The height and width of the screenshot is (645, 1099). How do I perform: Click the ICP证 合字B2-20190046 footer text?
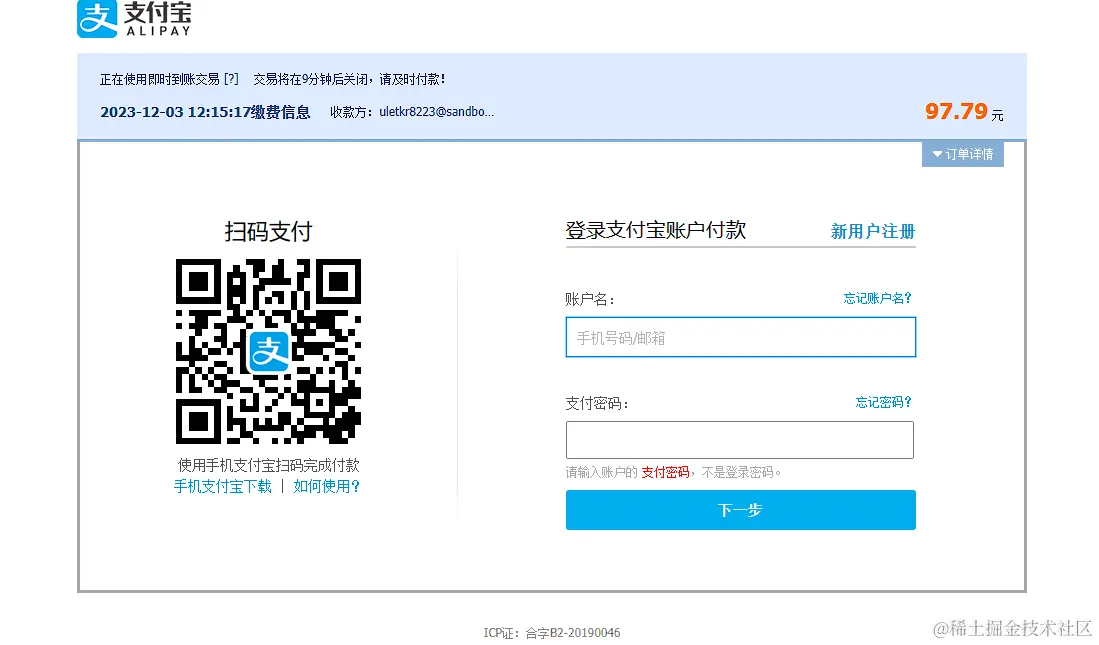pos(552,633)
